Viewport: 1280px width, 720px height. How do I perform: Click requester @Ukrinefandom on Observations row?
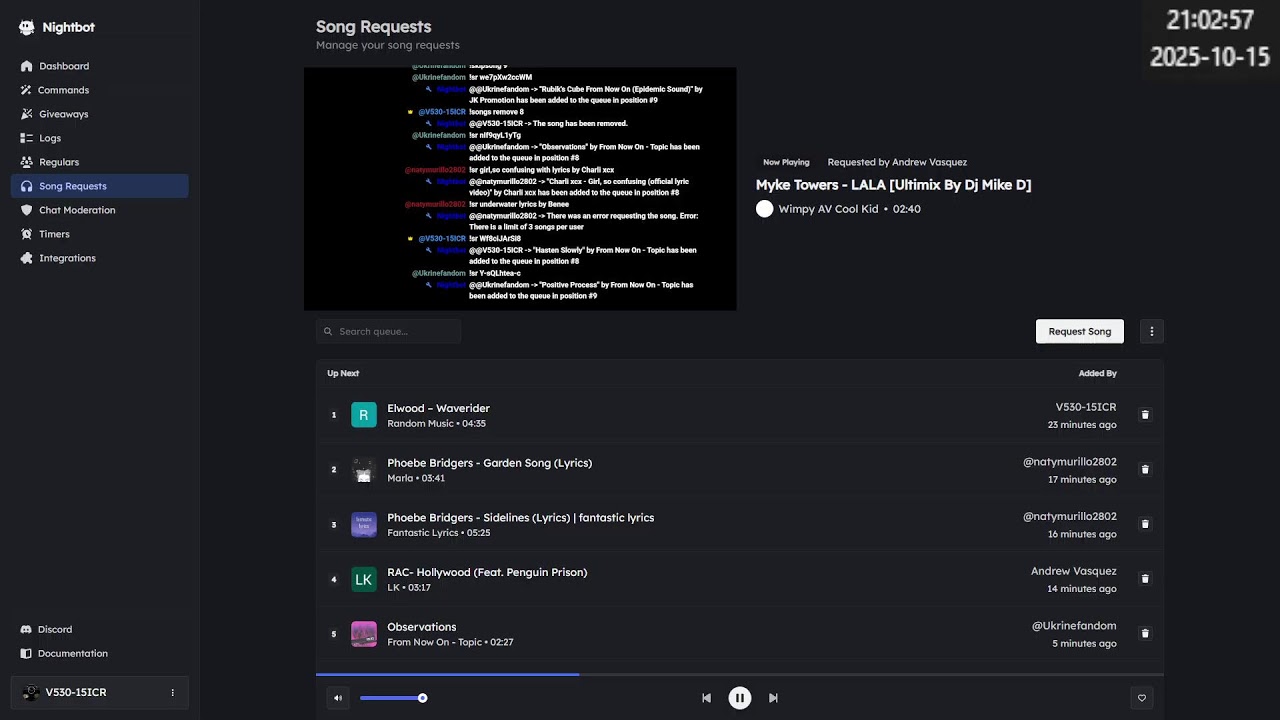click(x=1074, y=626)
